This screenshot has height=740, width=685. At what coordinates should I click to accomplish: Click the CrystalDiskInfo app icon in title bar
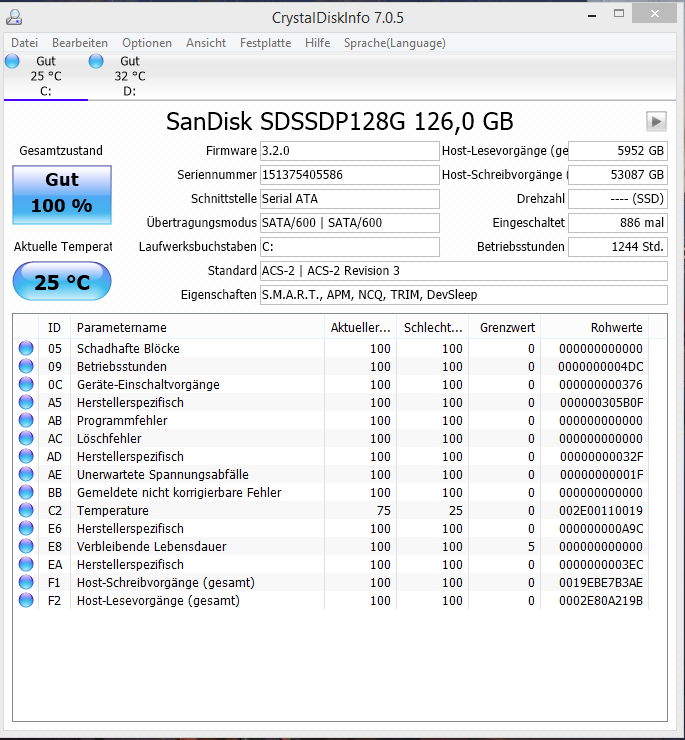coord(14,17)
